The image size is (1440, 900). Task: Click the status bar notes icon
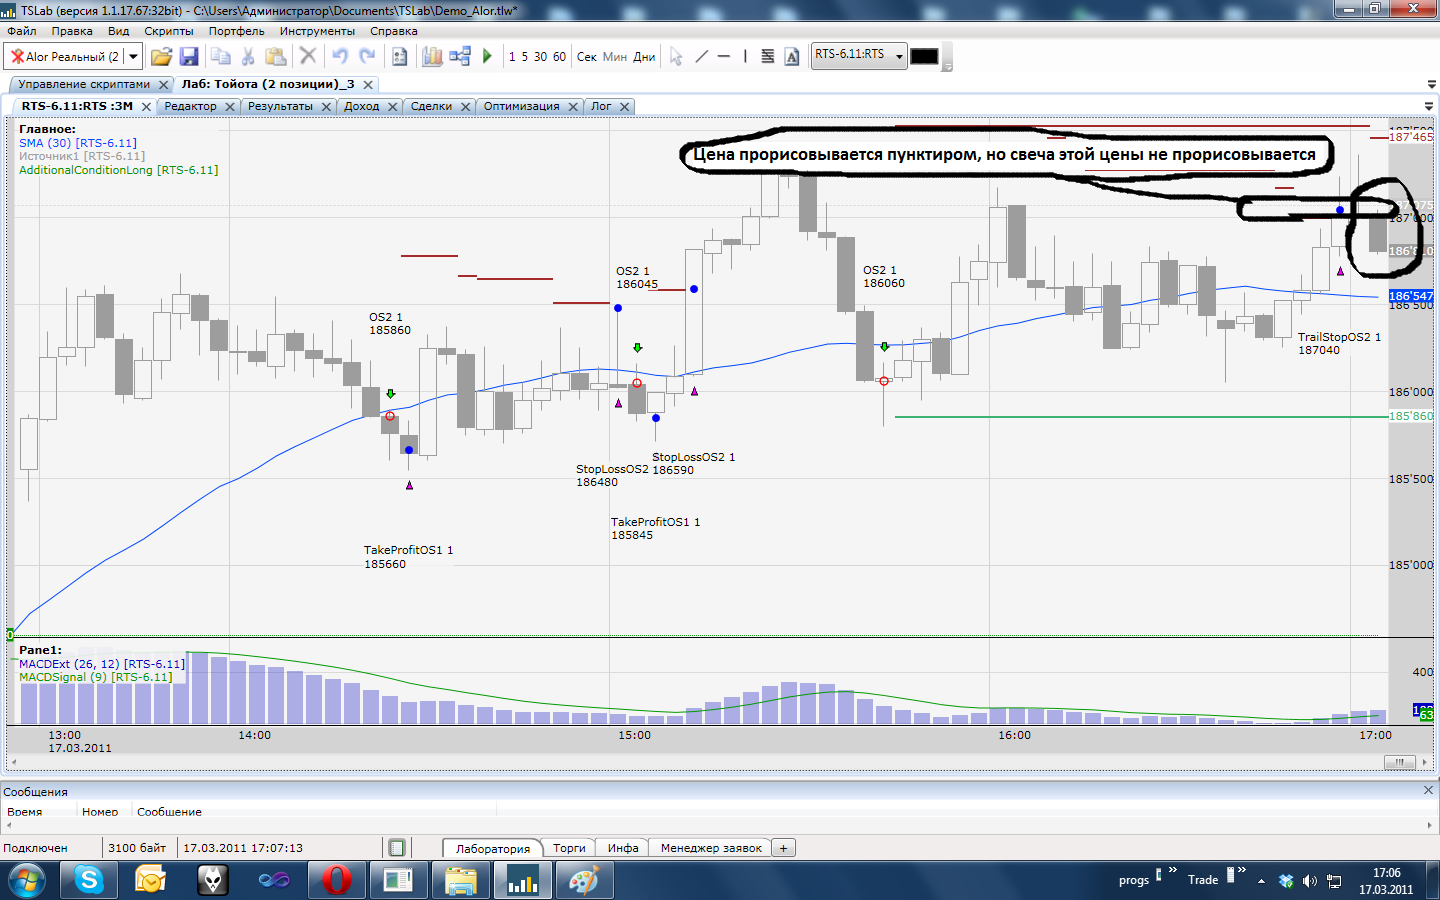click(397, 848)
